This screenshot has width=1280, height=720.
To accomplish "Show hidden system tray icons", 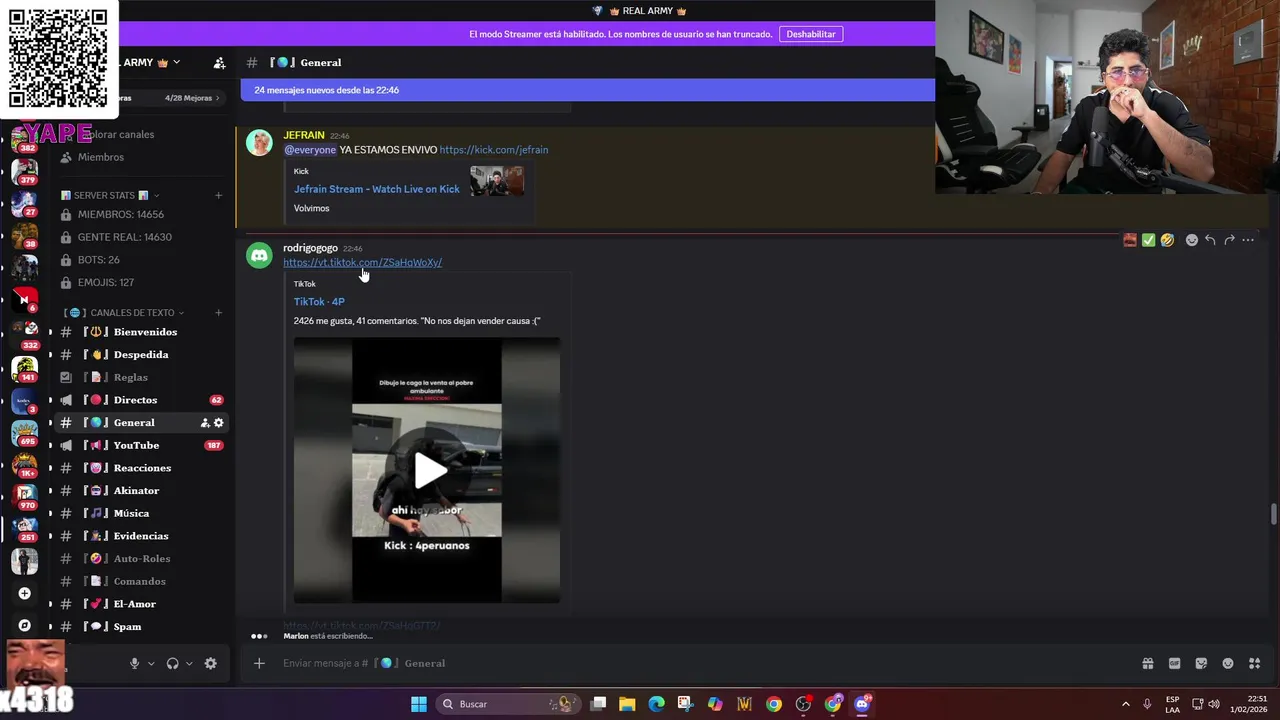I will (x=1125, y=704).
